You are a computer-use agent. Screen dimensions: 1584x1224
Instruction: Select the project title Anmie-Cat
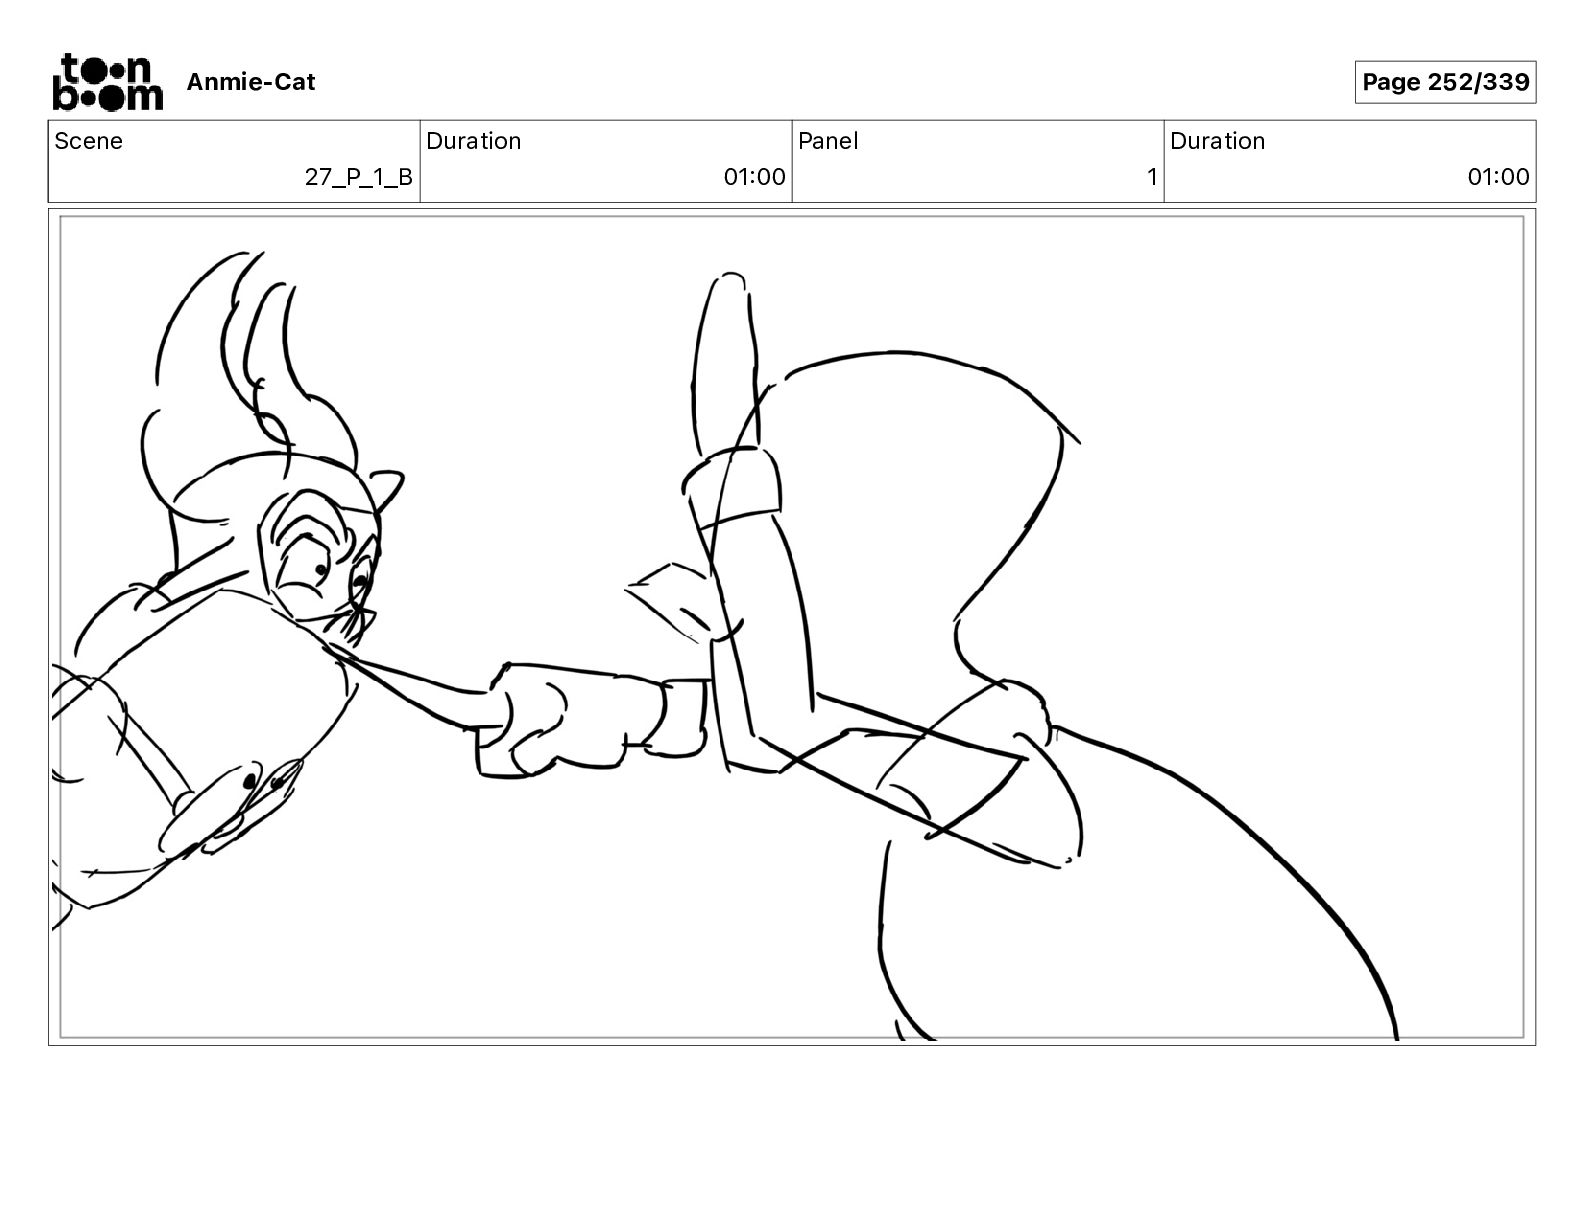click(251, 82)
